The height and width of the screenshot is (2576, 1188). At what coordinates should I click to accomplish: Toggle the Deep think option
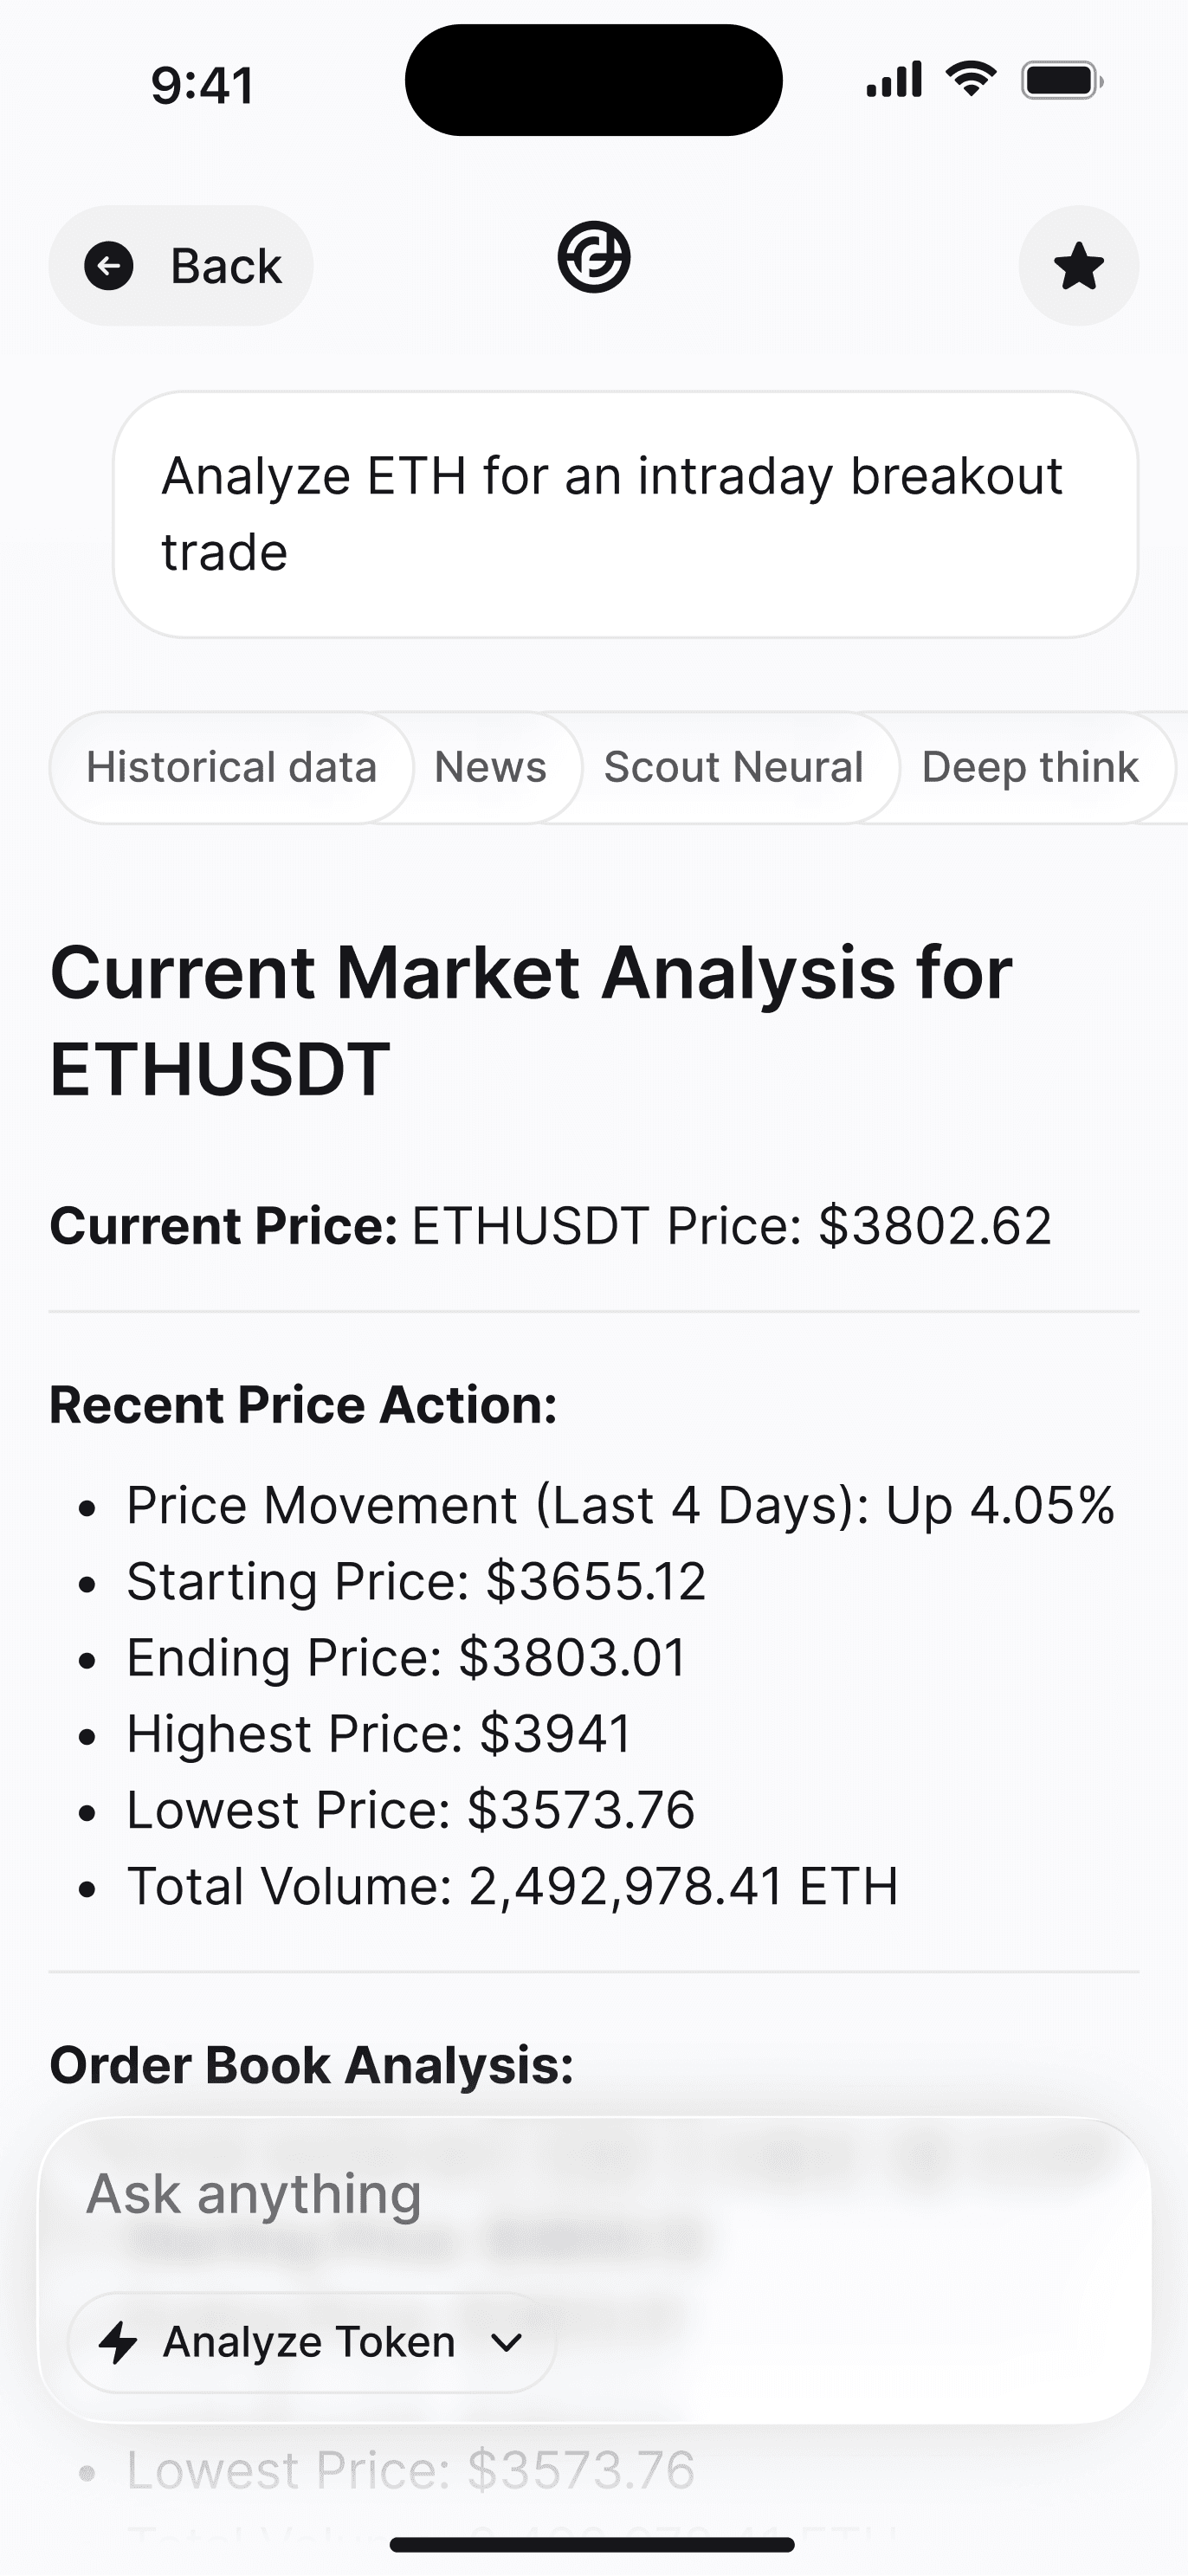coord(1030,768)
